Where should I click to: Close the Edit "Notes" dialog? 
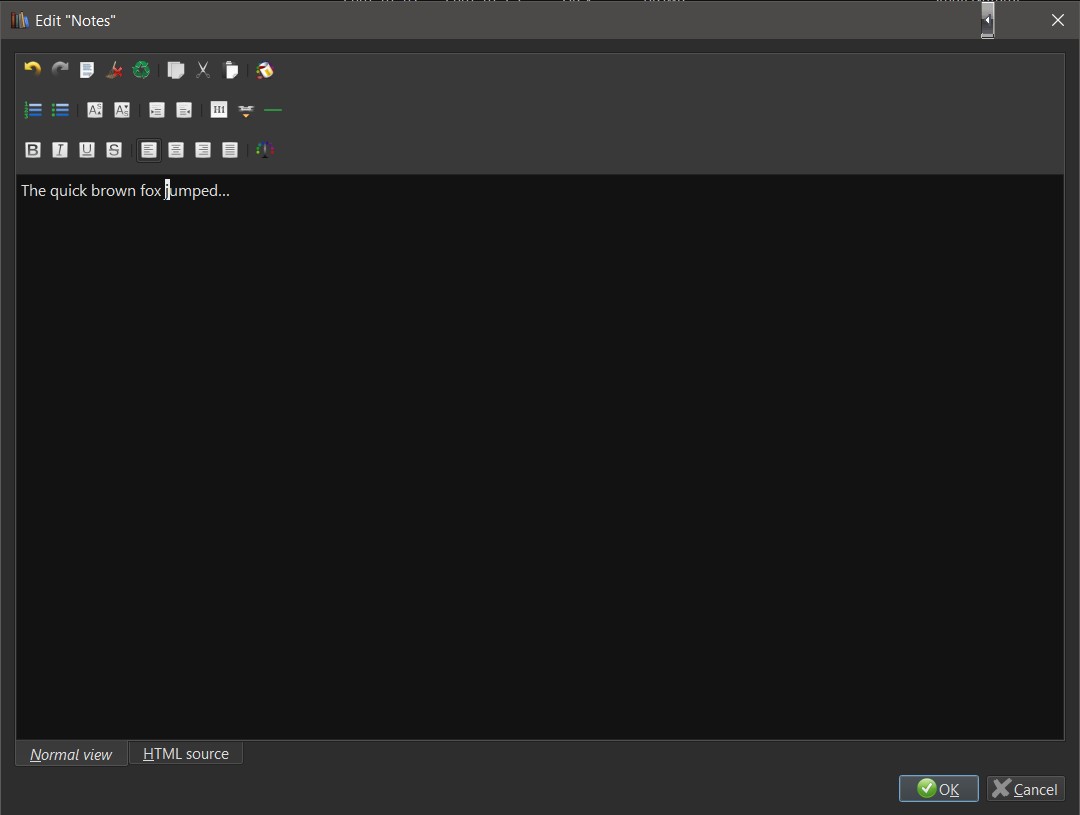click(1058, 21)
